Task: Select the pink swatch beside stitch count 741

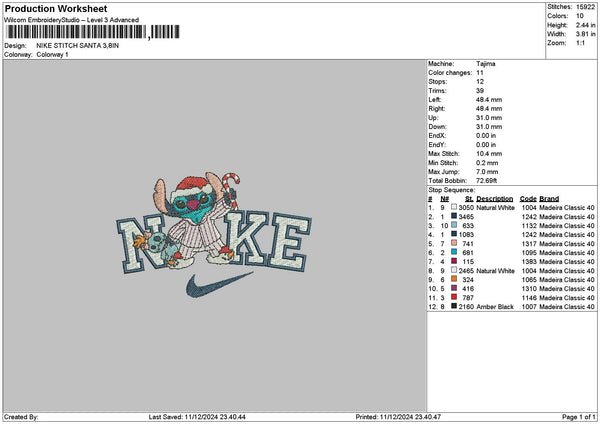Action: (x=454, y=243)
